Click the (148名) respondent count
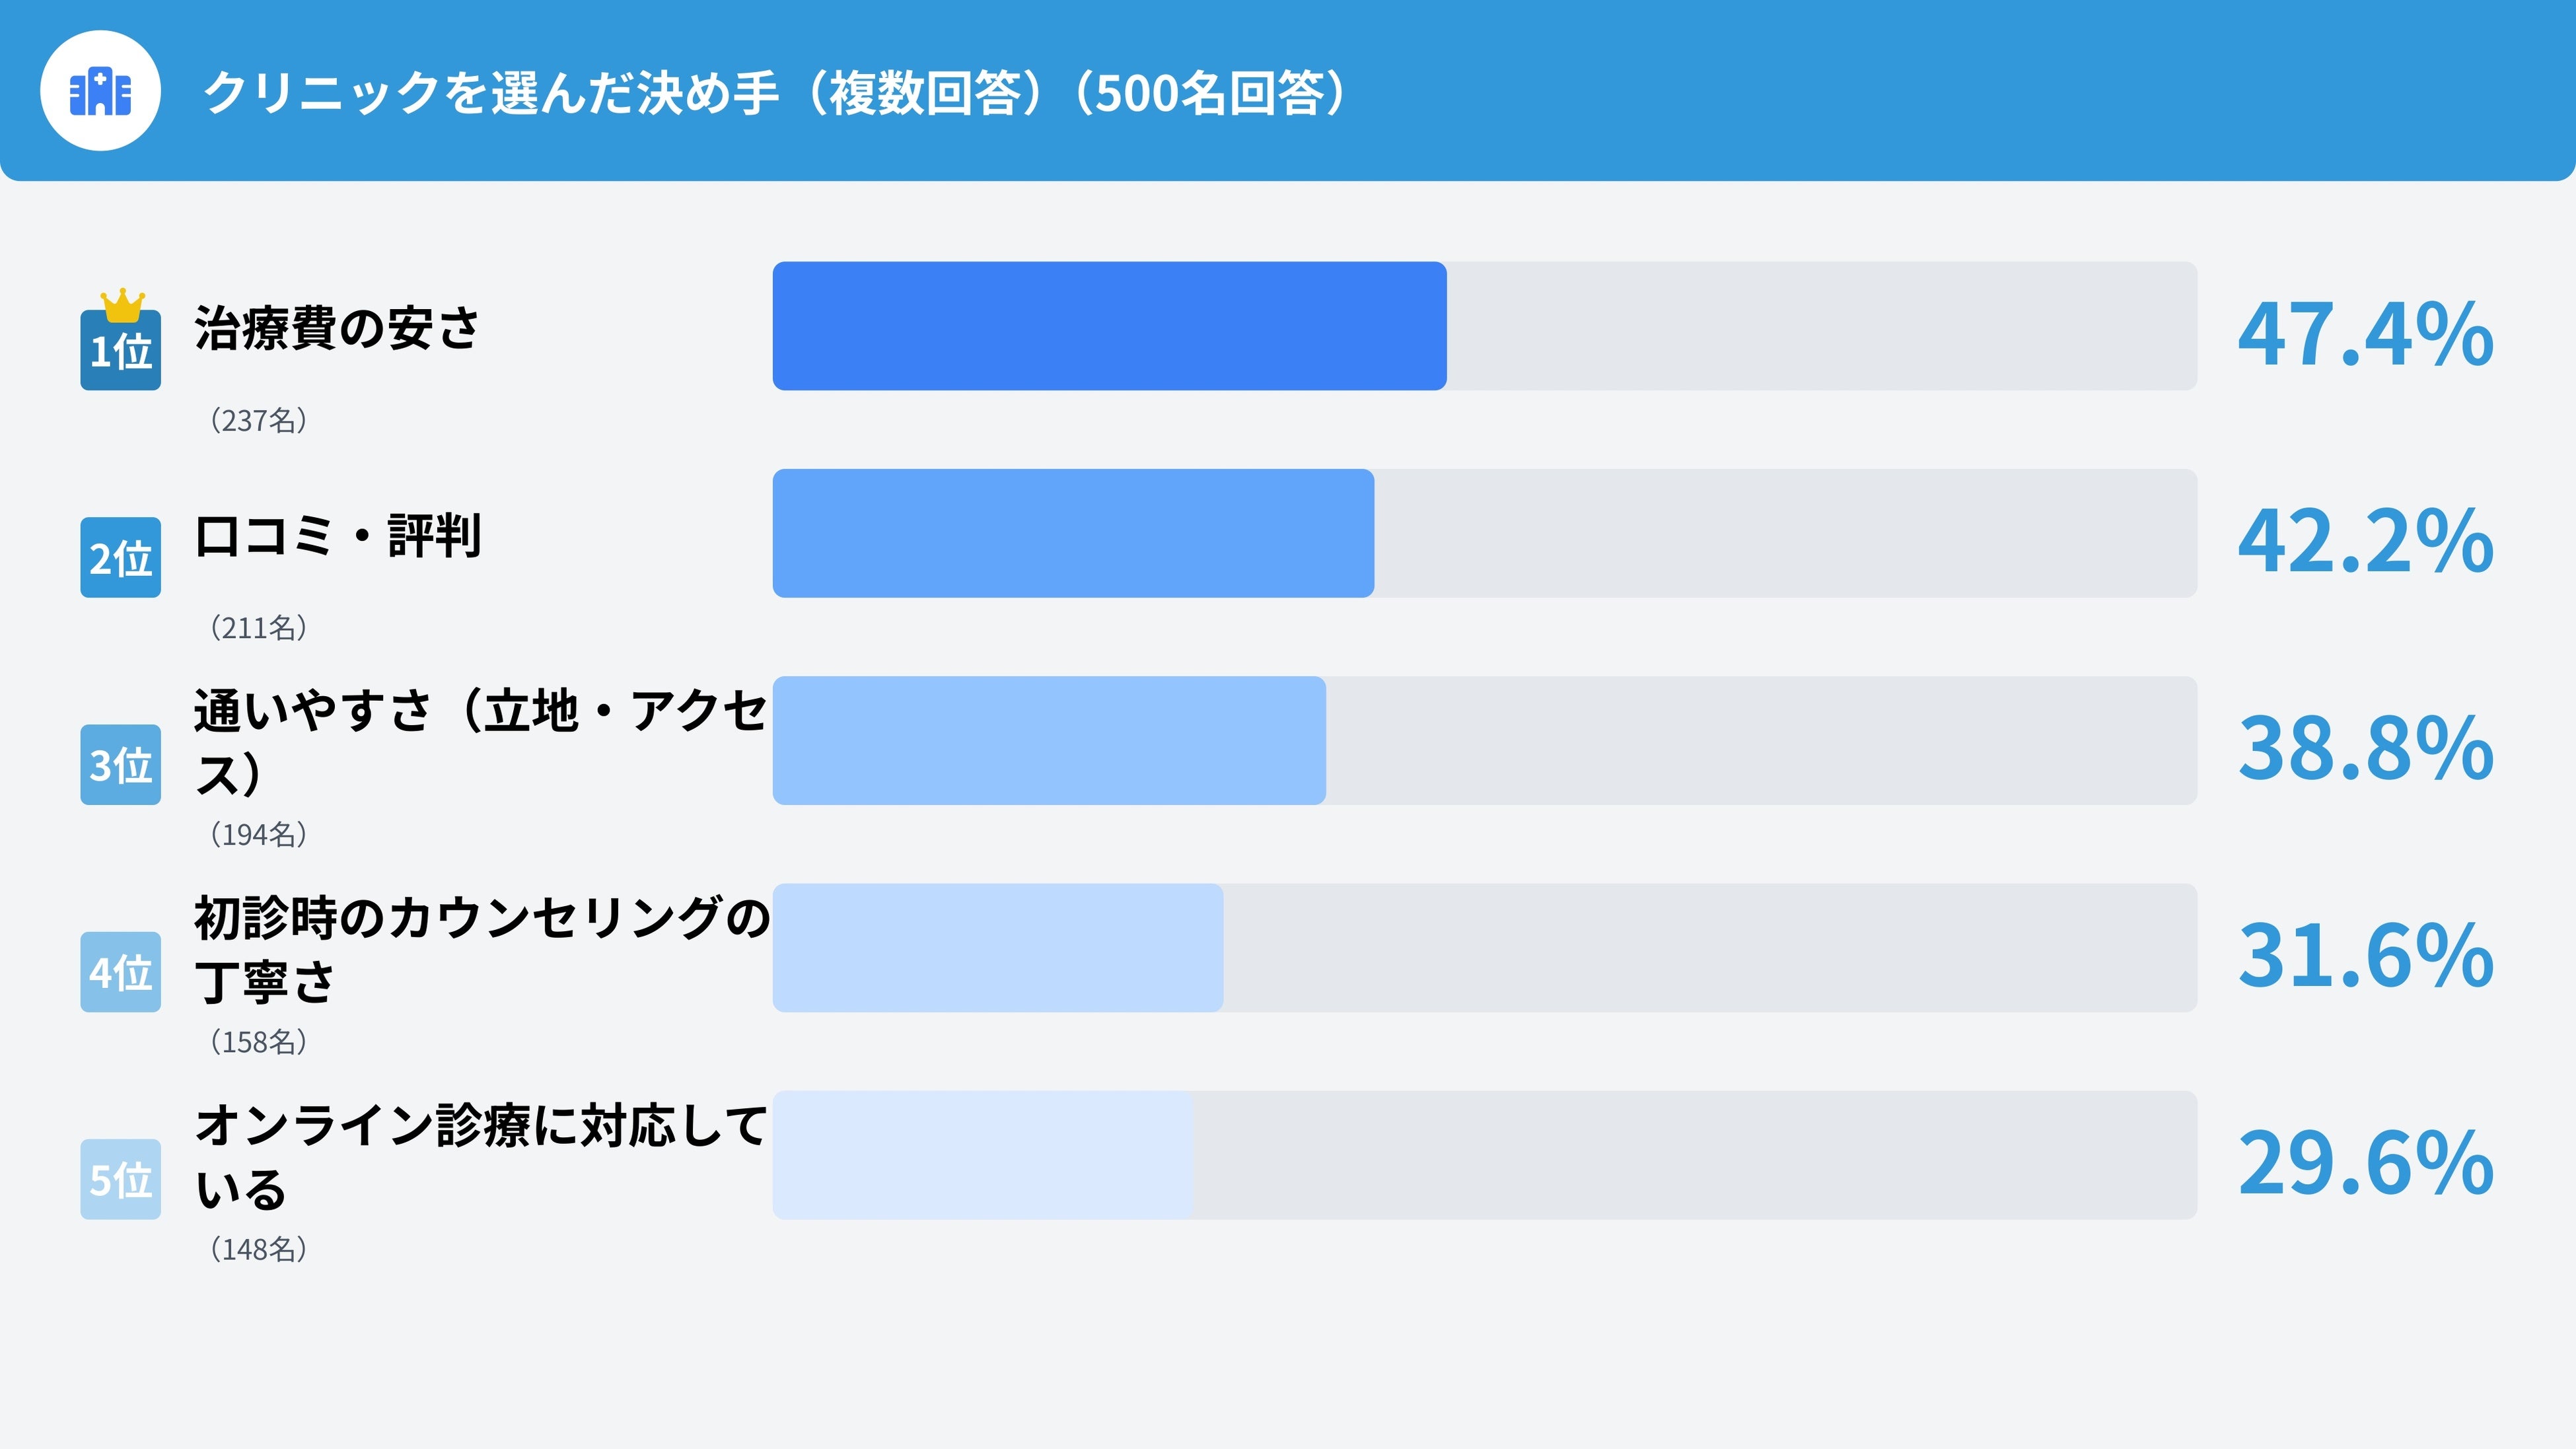Image resolution: width=2576 pixels, height=1449 pixels. click(x=258, y=1250)
